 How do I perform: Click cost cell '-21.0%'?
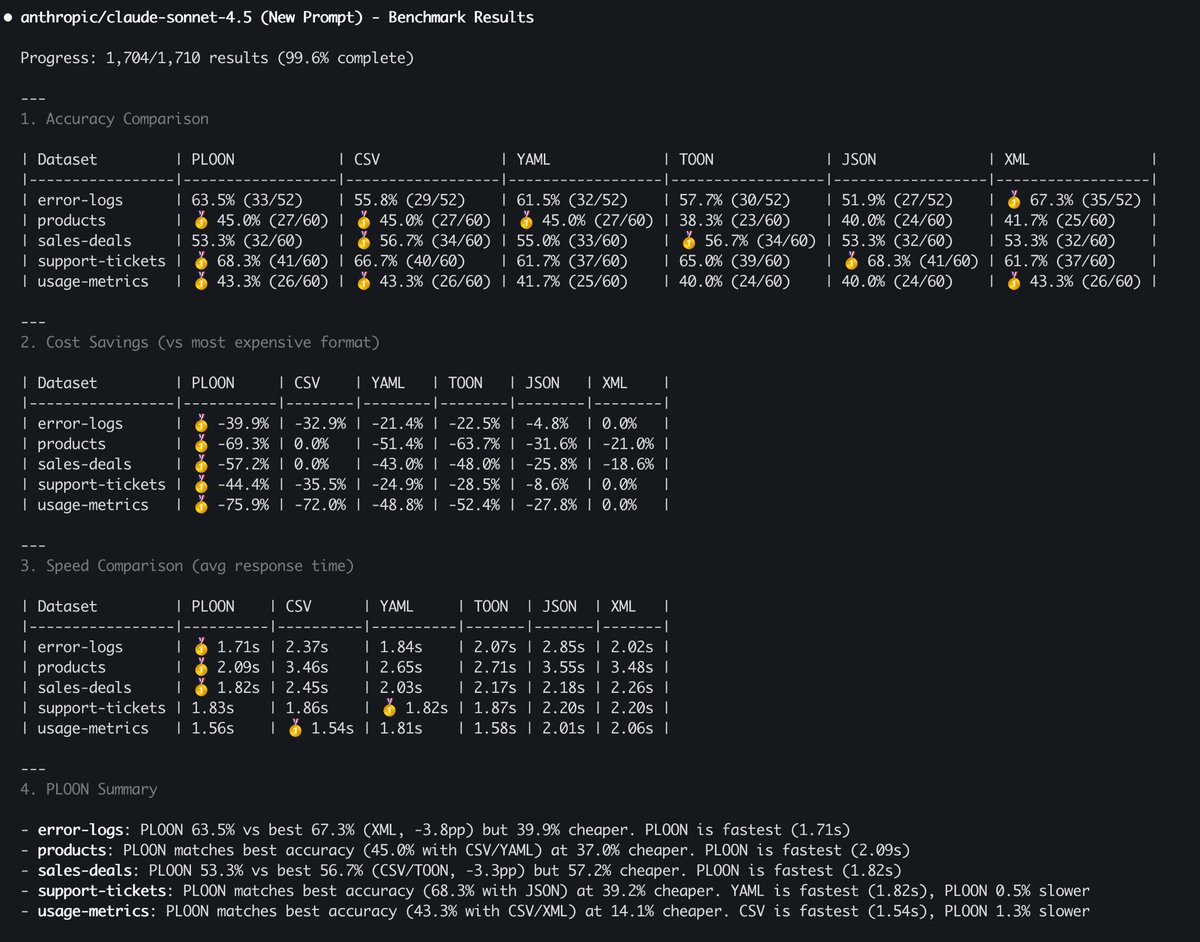[x=629, y=444]
